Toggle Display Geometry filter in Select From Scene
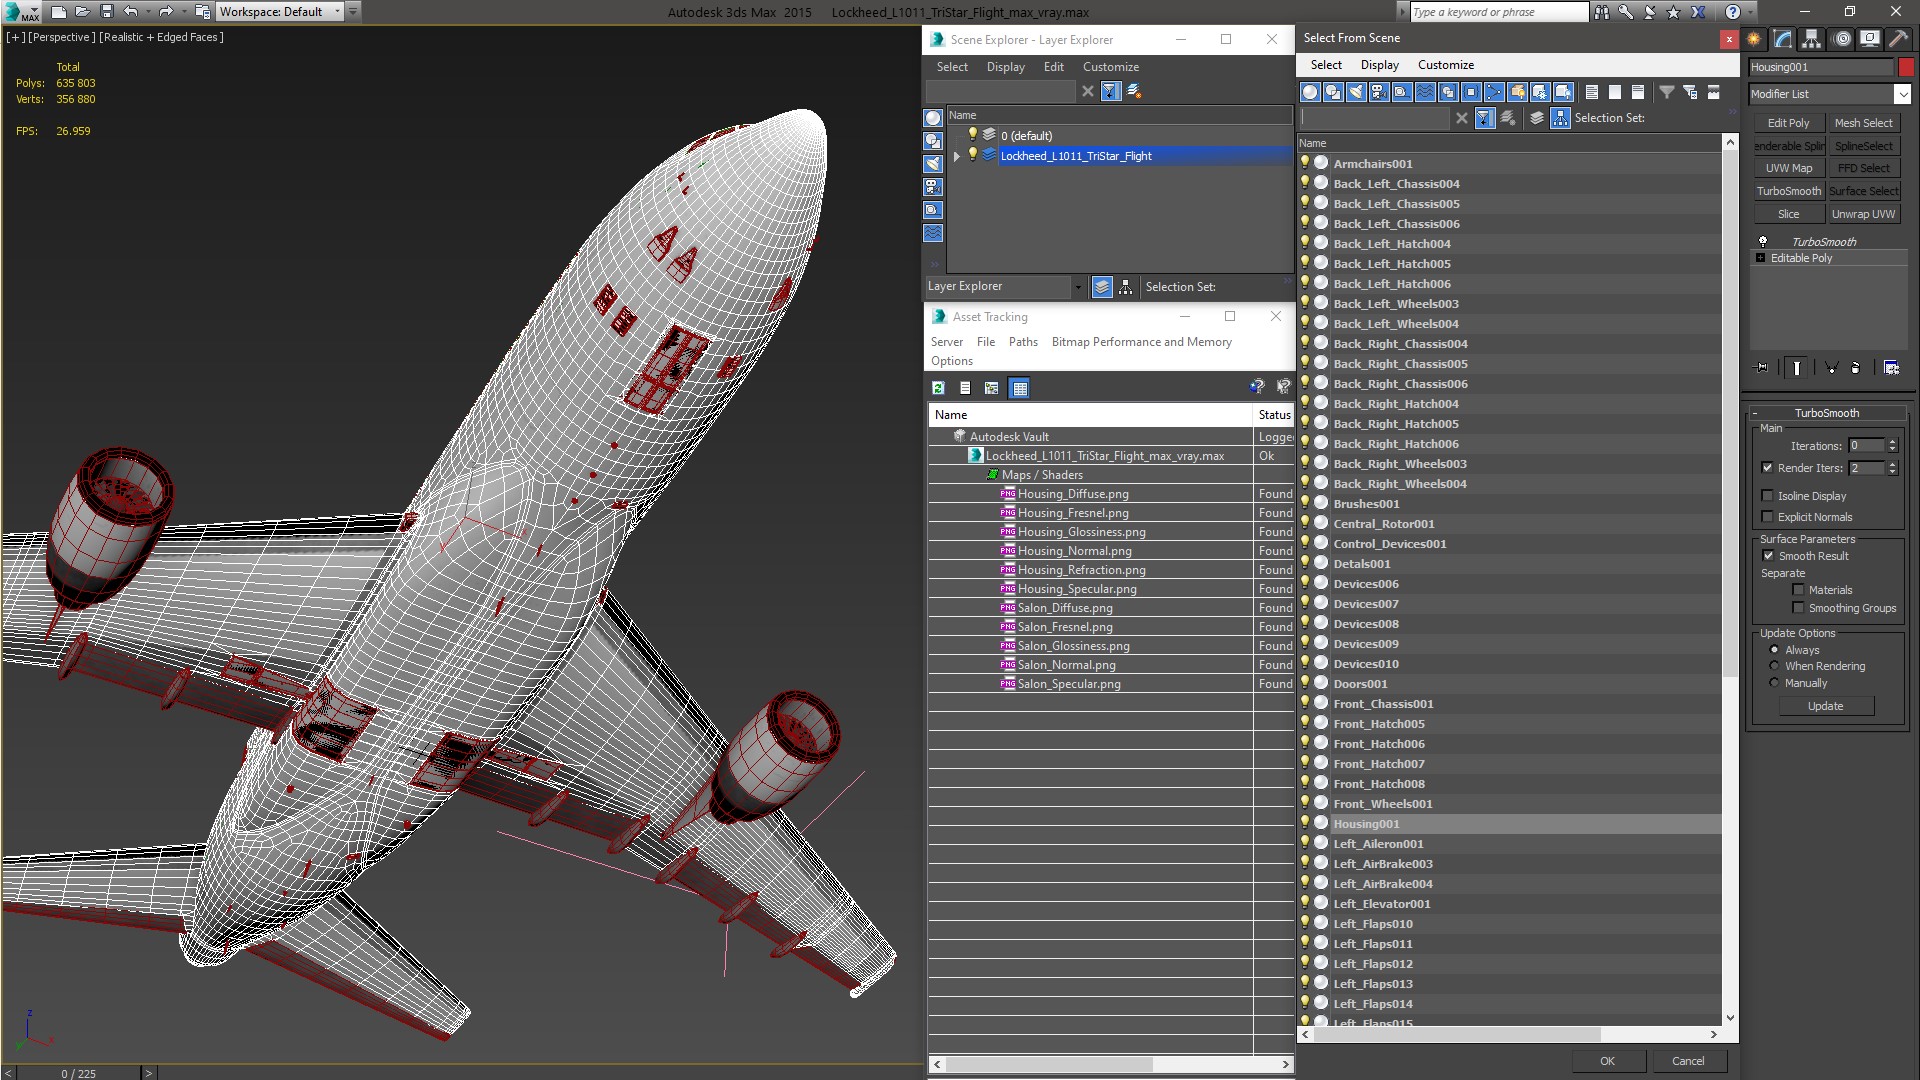Screen dimensions: 1920x1080 coord(1310,92)
